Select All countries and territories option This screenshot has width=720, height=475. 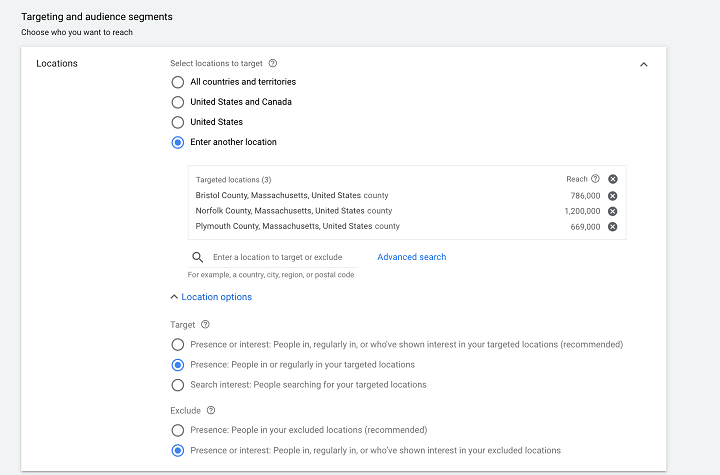[178, 82]
